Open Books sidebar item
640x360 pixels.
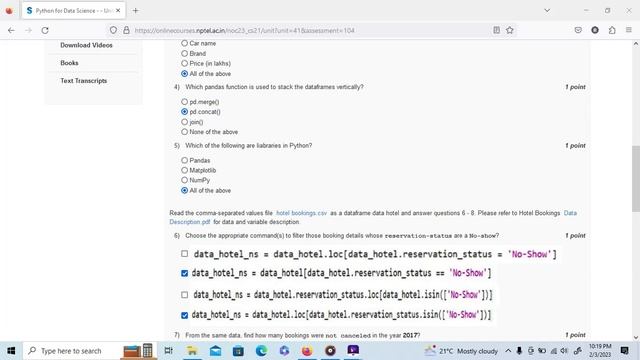pyautogui.click(x=69, y=63)
